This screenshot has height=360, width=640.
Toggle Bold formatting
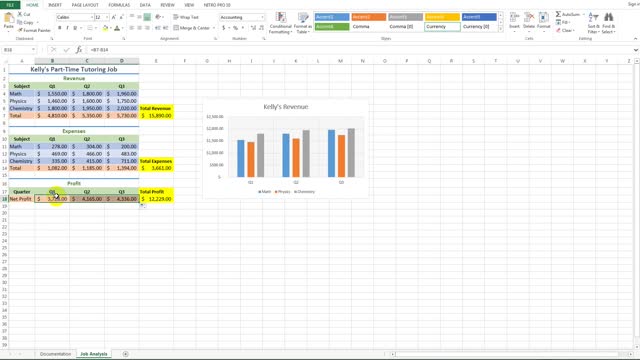point(60,28)
